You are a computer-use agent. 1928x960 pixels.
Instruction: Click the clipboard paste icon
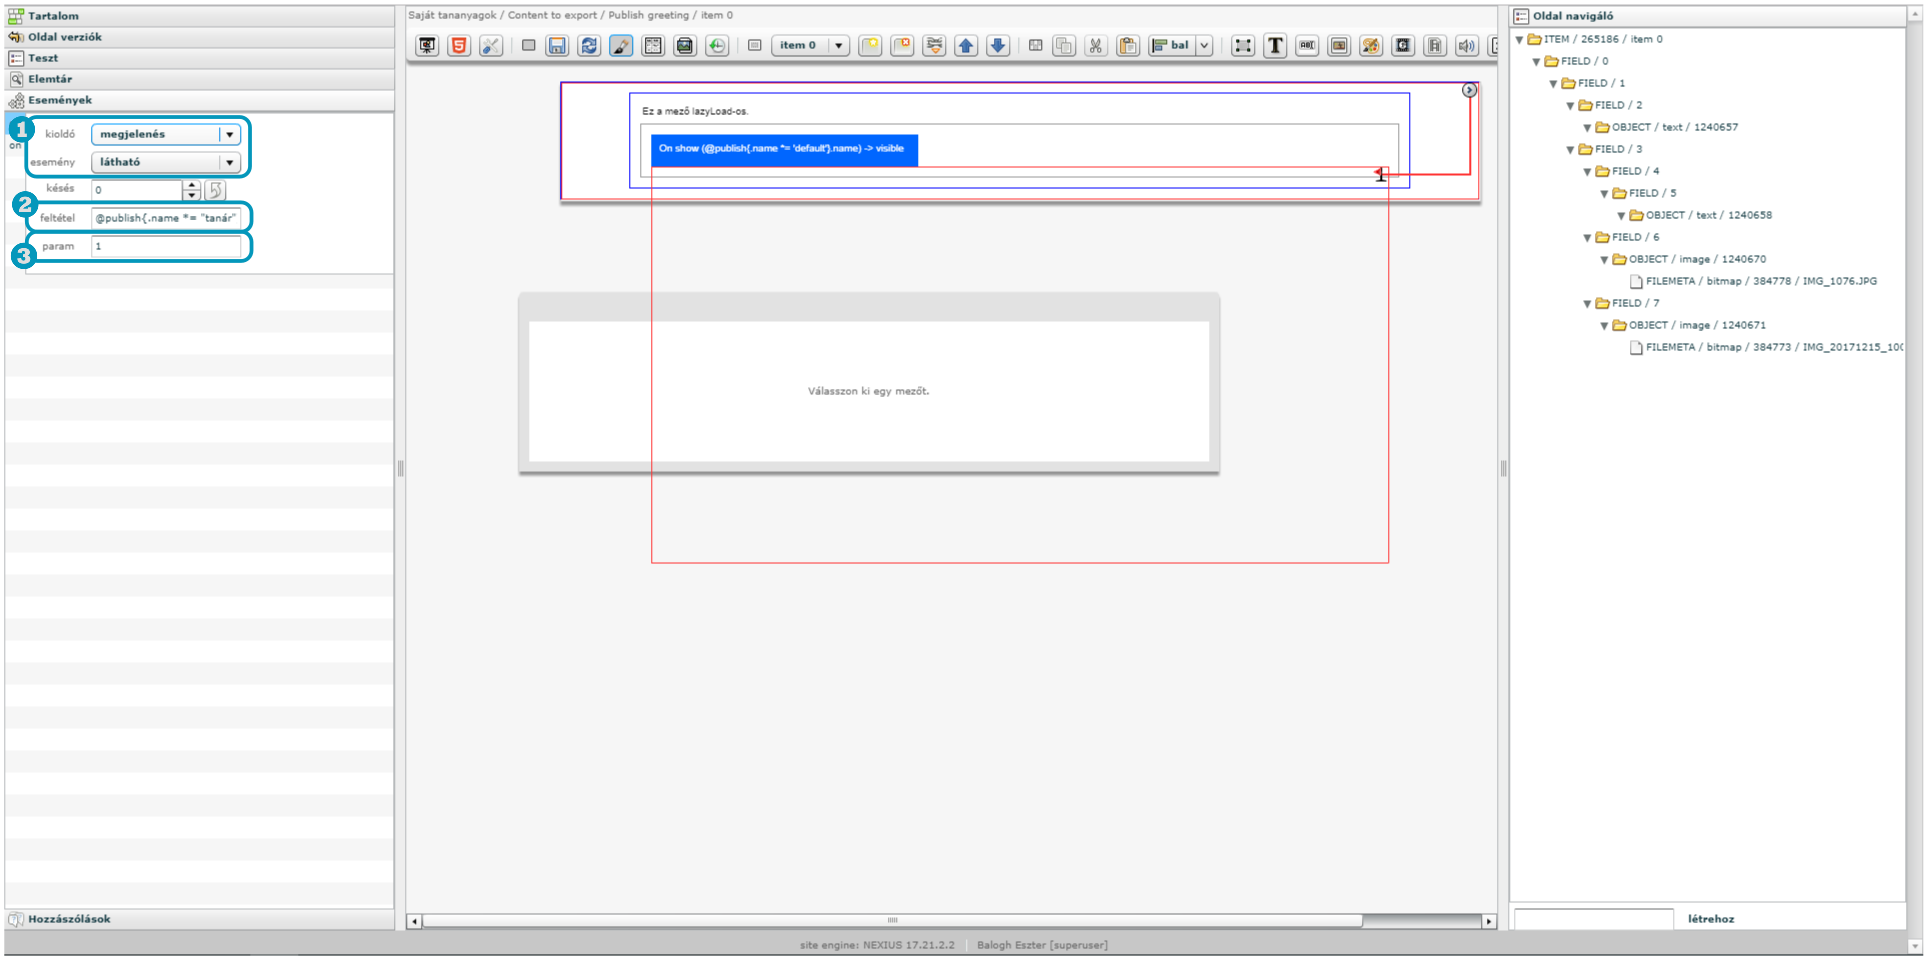[1128, 46]
